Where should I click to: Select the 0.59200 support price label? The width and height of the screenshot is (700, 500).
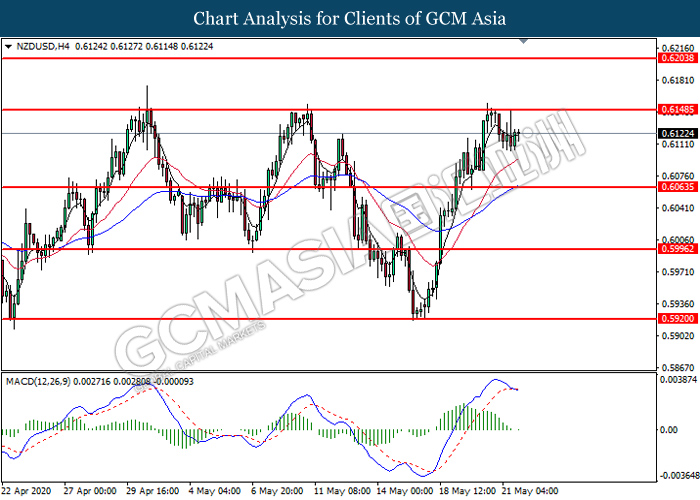pyautogui.click(x=678, y=319)
